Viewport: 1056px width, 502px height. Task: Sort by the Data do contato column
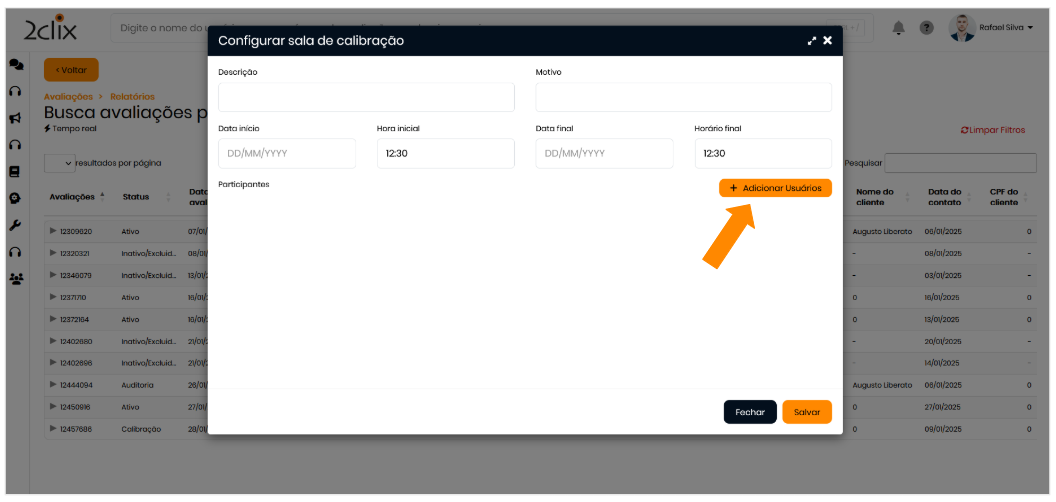tap(944, 197)
